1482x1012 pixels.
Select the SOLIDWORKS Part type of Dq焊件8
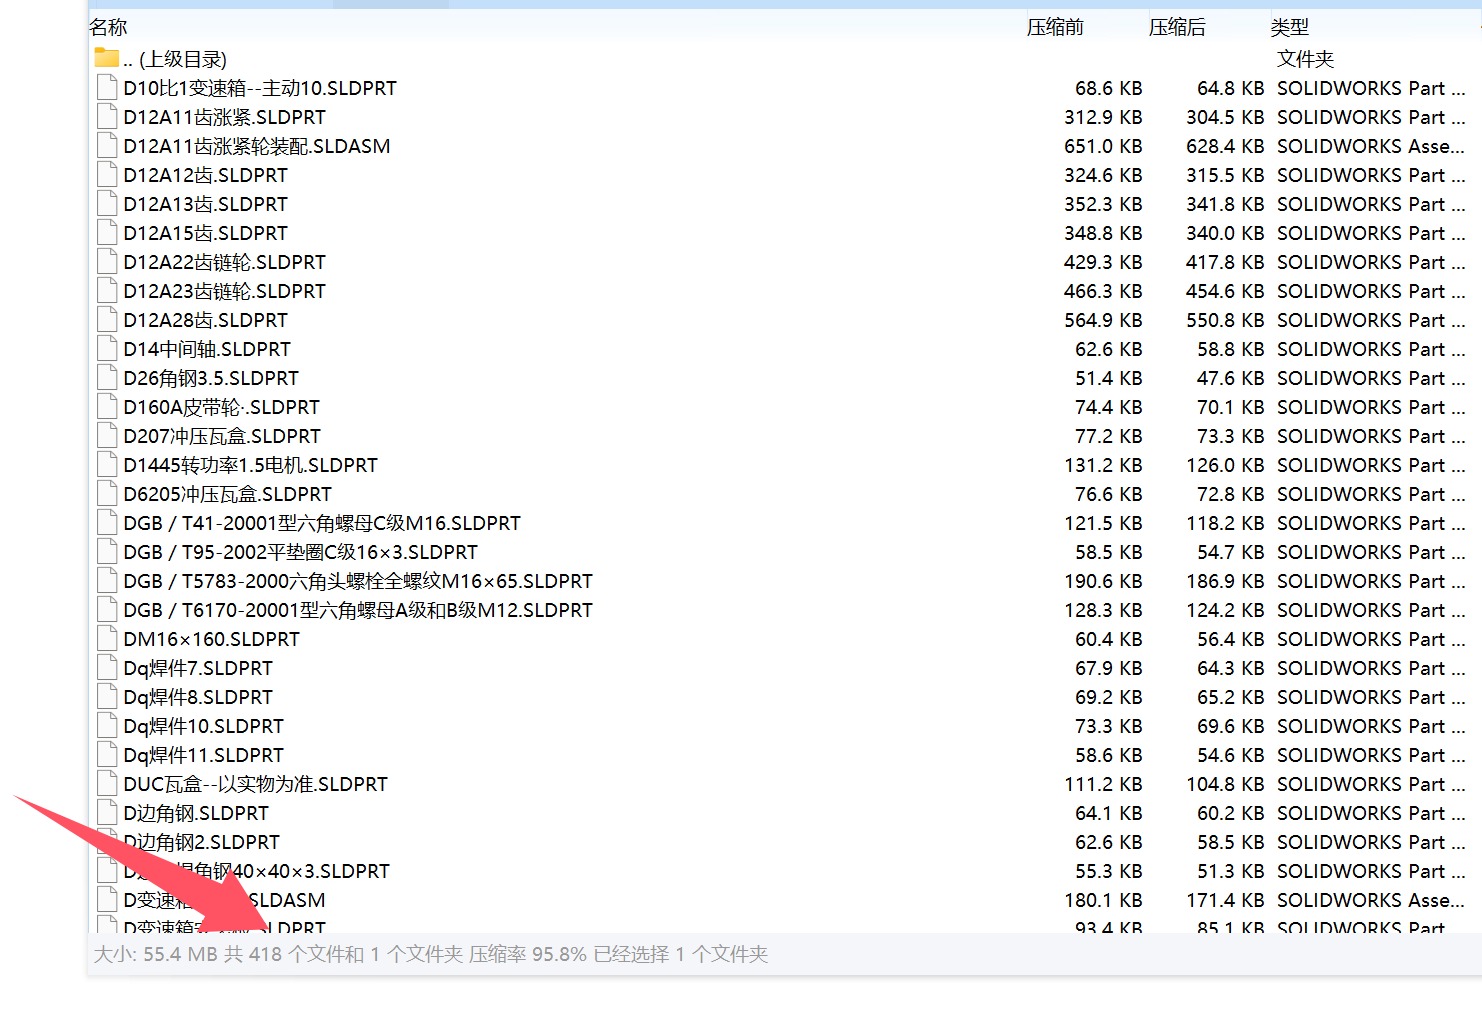(1371, 697)
